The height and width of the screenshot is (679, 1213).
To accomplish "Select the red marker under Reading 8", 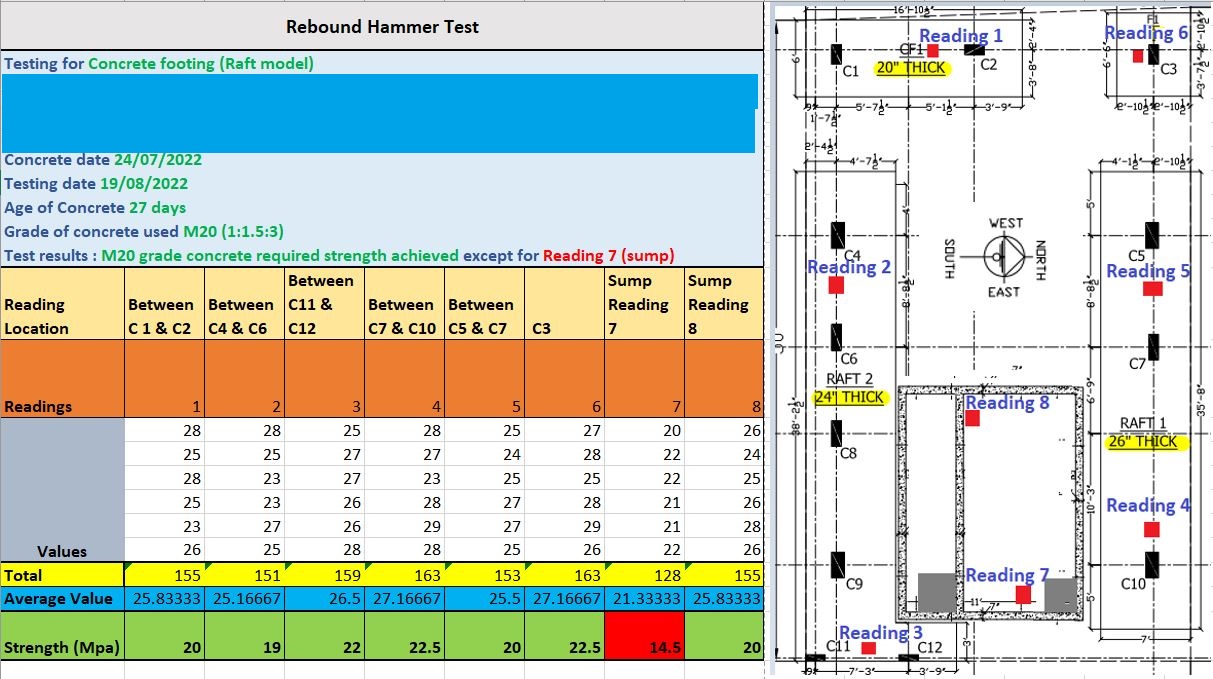I will 972,419.
